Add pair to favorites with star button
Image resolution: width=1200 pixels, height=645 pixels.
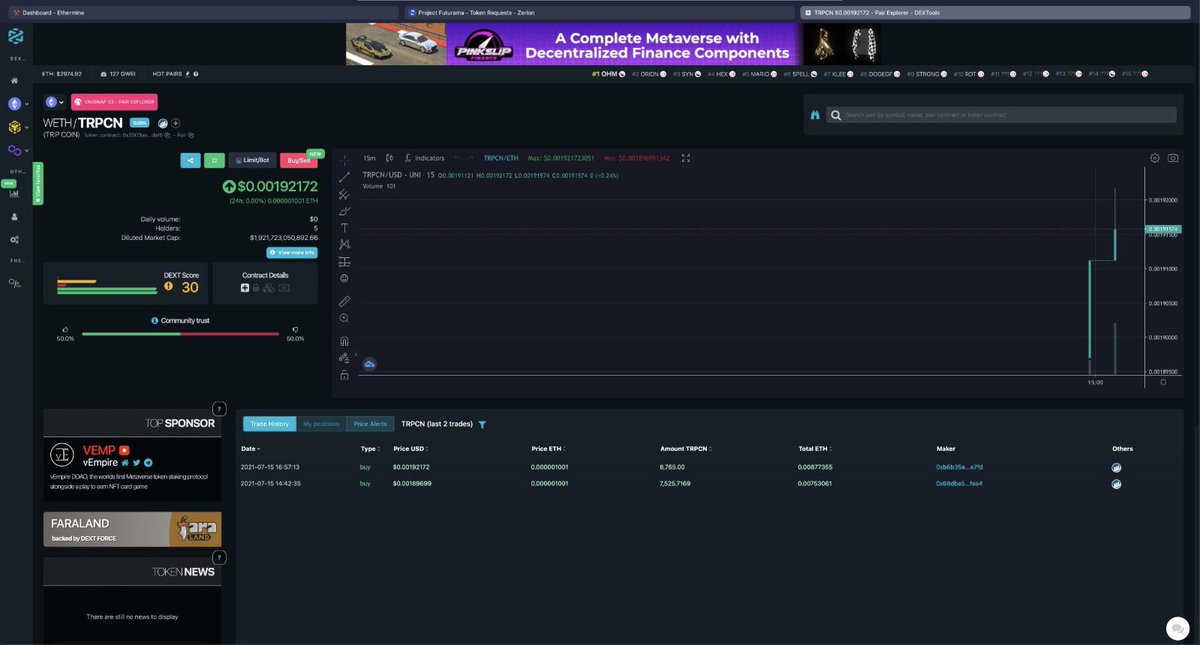click(x=214, y=160)
